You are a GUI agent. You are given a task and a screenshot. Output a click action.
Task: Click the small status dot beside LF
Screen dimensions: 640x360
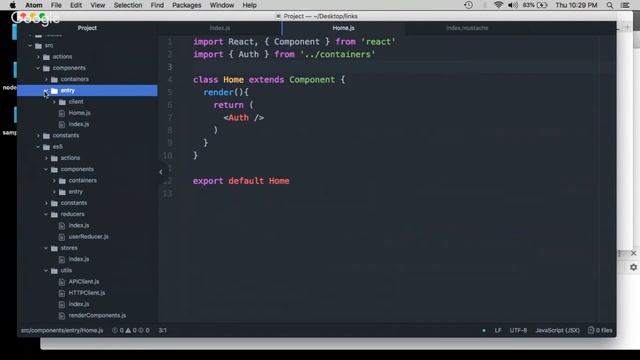(484, 330)
